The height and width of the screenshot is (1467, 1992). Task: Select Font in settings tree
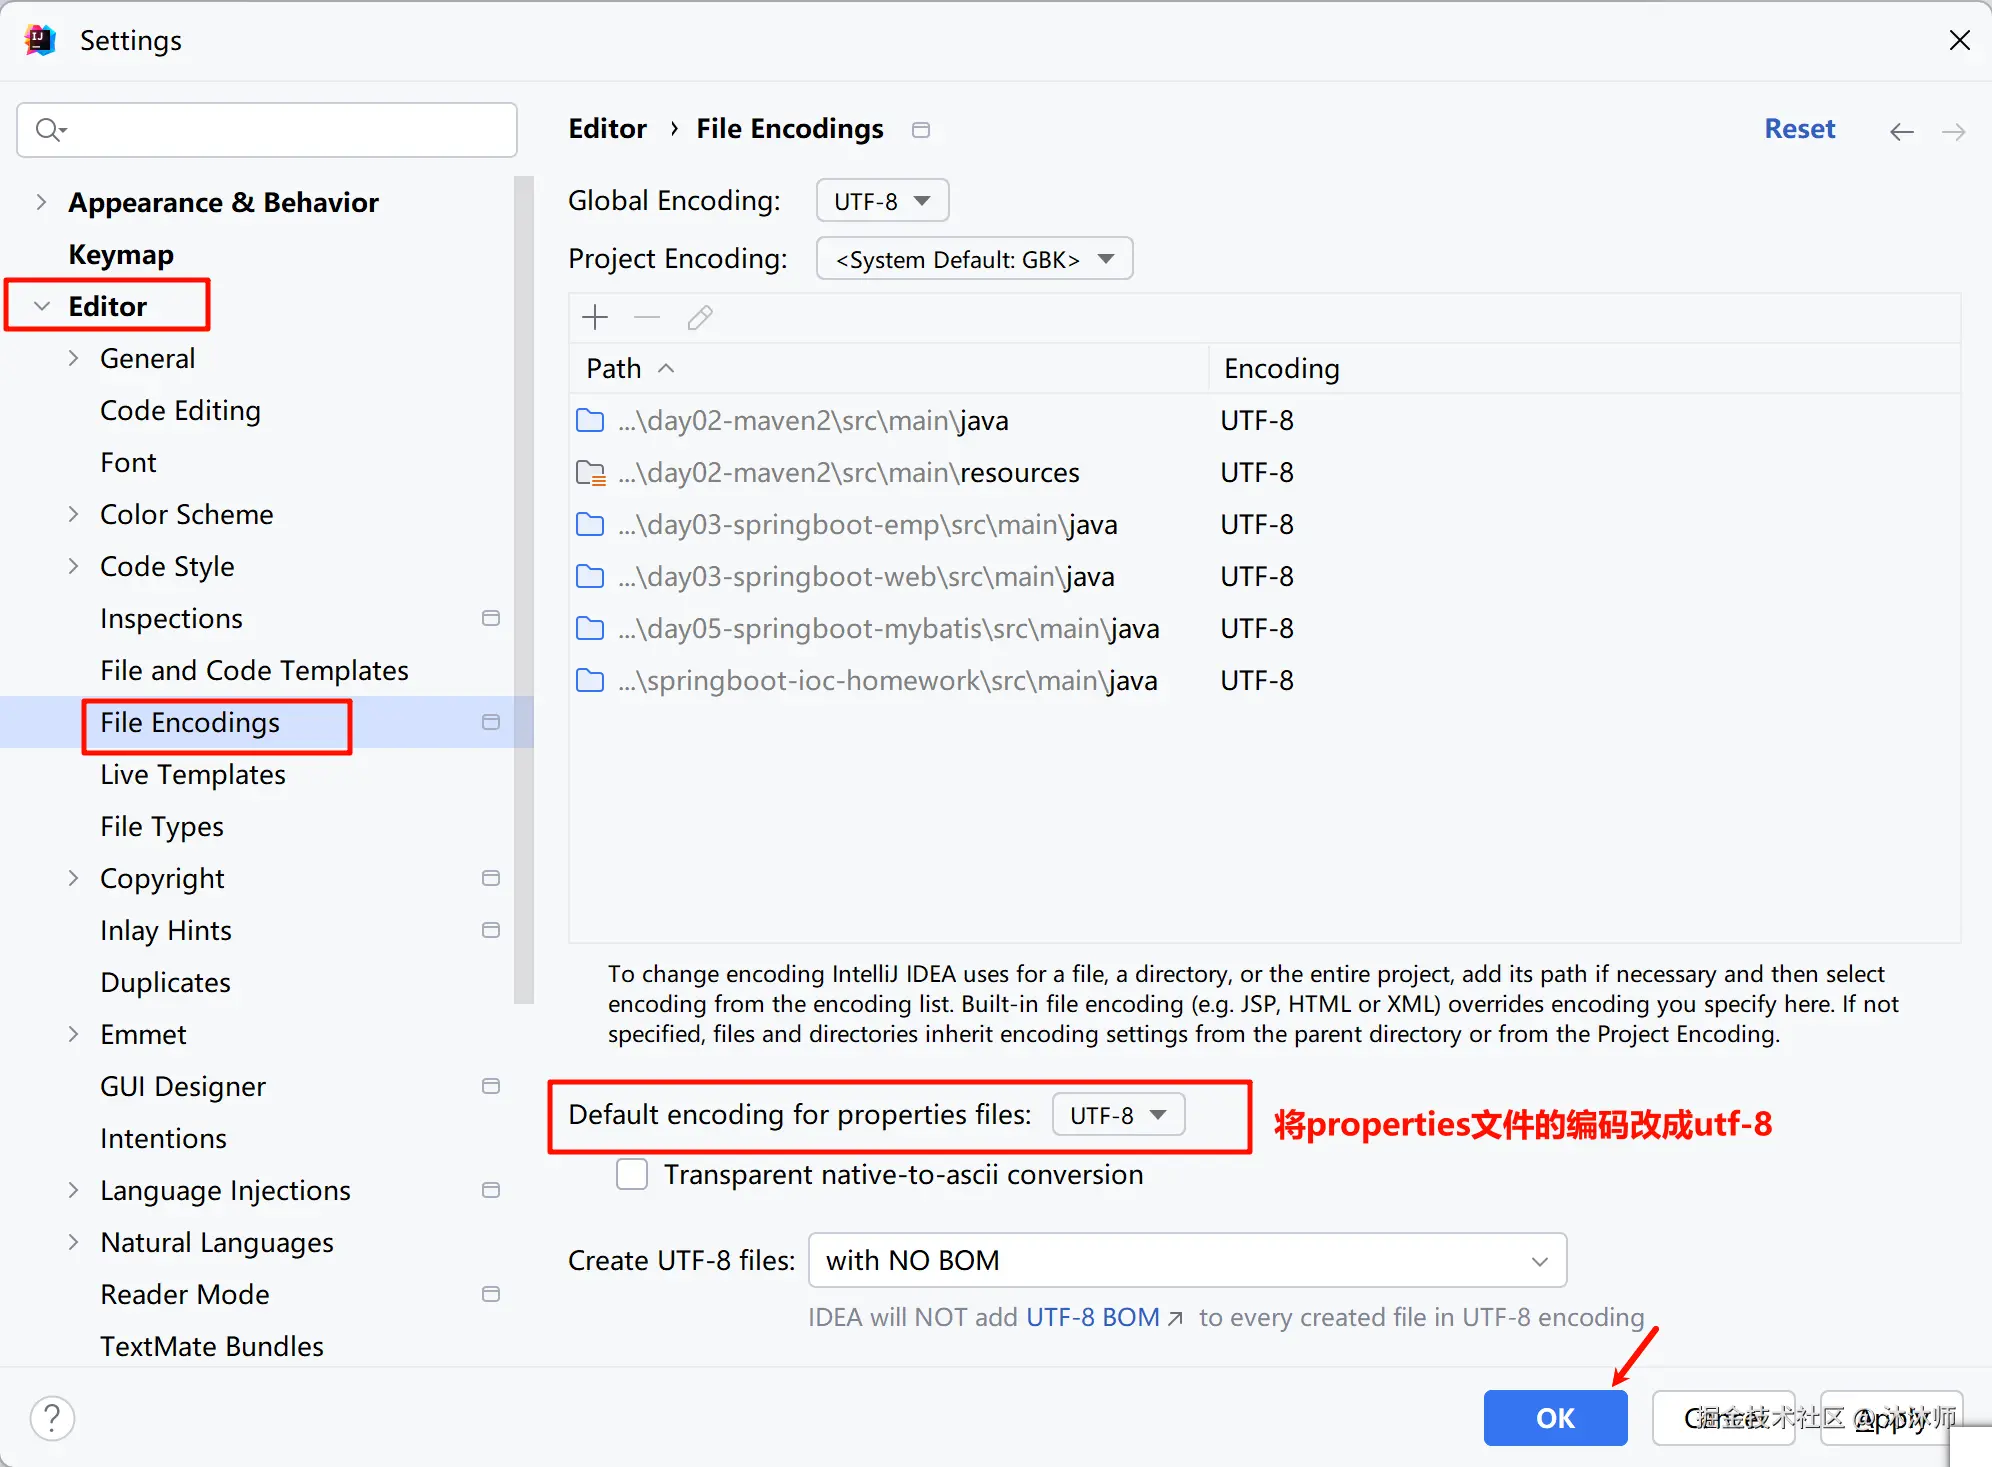(128, 462)
